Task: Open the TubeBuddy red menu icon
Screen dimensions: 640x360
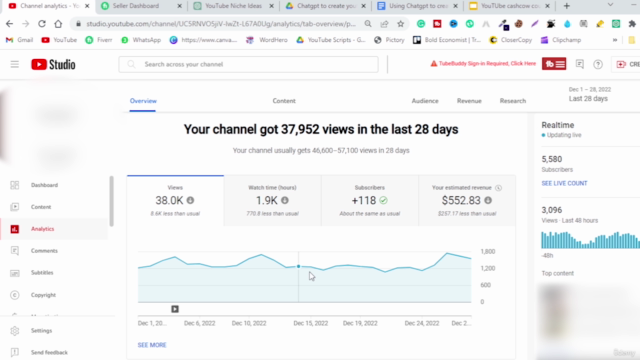Action: coord(554,64)
